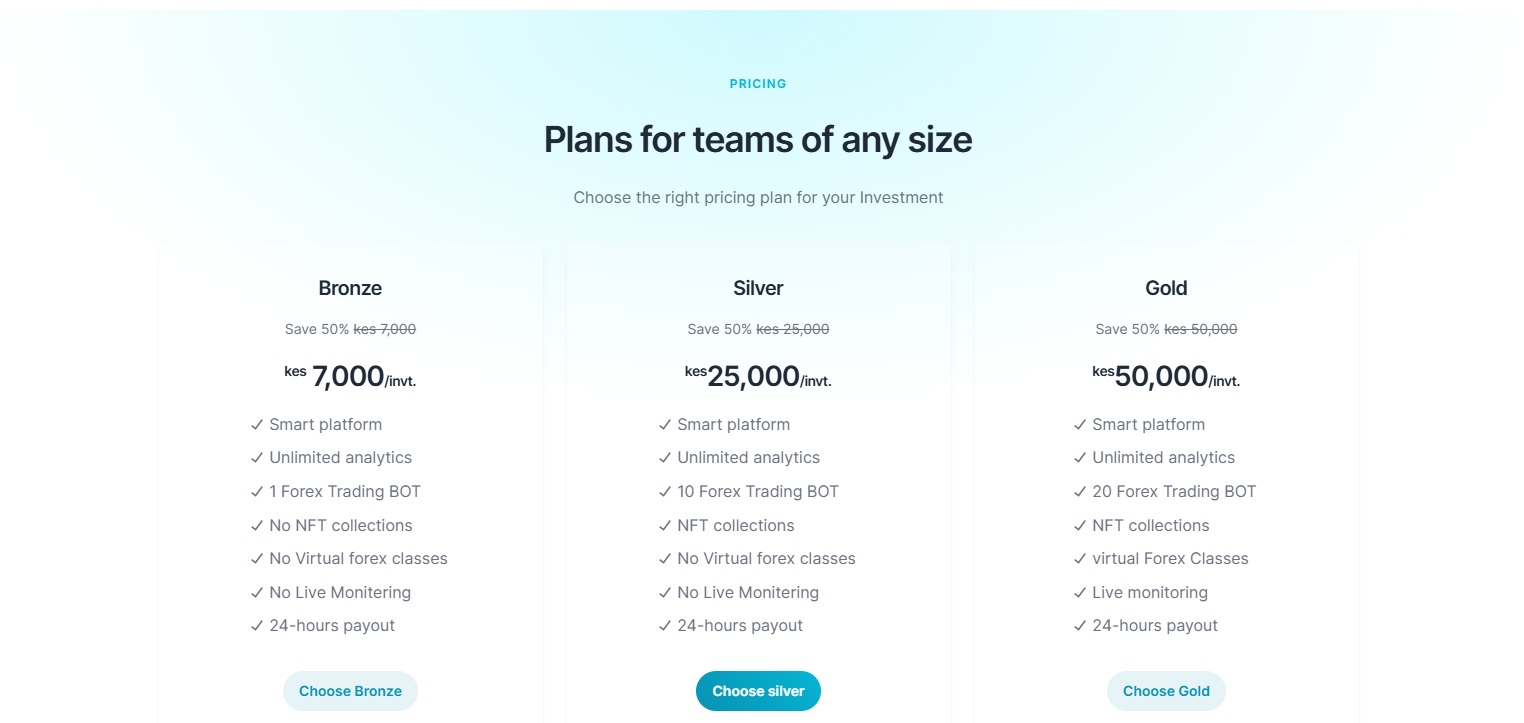Click checkmark next to 20 Forex Trading BOT

point(1080,492)
